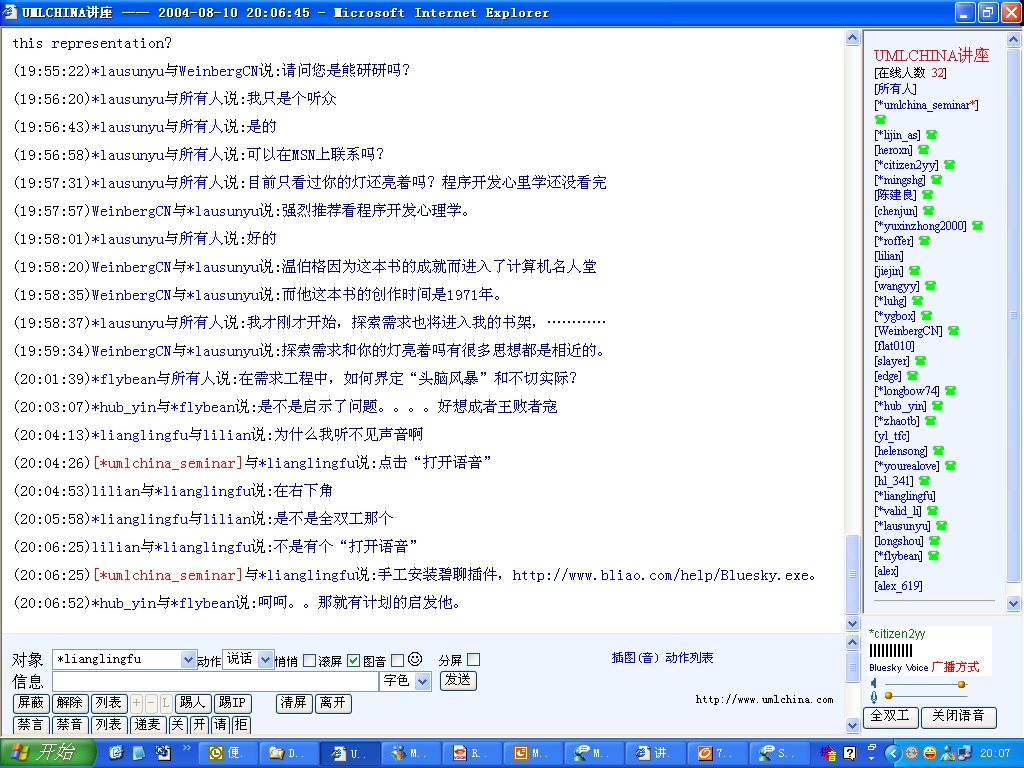Open language bar options arrow
This screenshot has width=1024, height=768.
coord(872,758)
